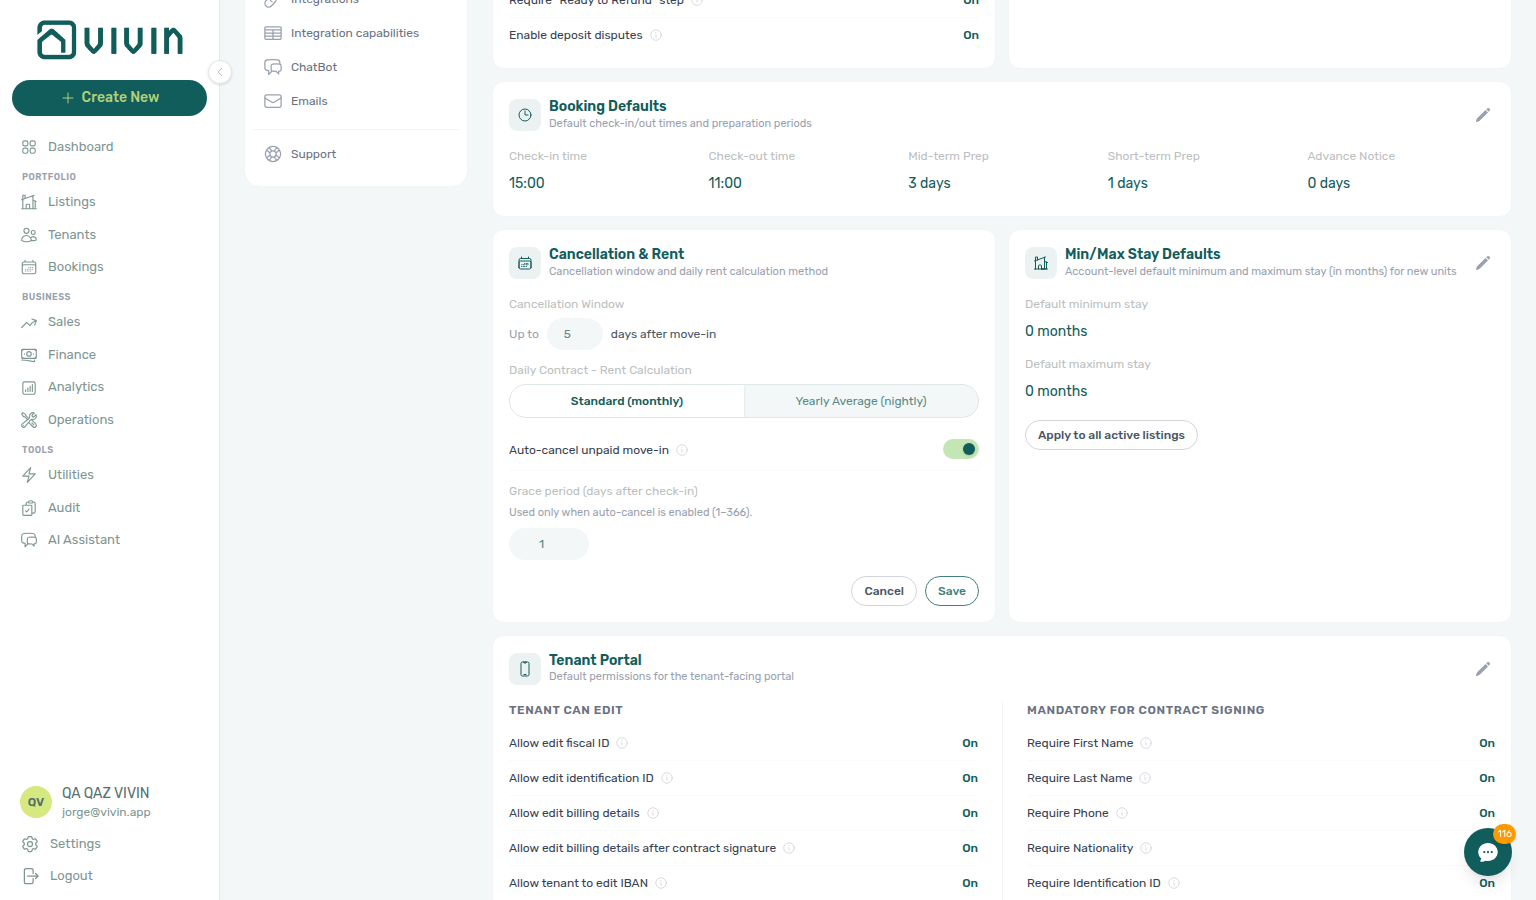Click the Enable deposit disputes On status
Viewport: 1536px width, 900px height.
(971, 35)
